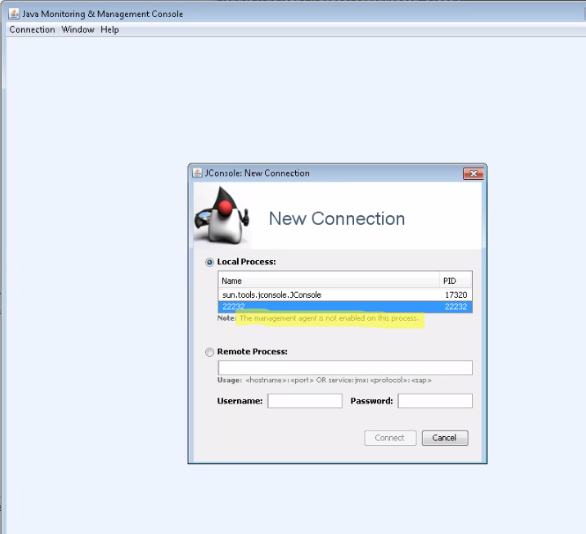Click the New Connection heading text
The image size is (586, 534).
(337, 219)
